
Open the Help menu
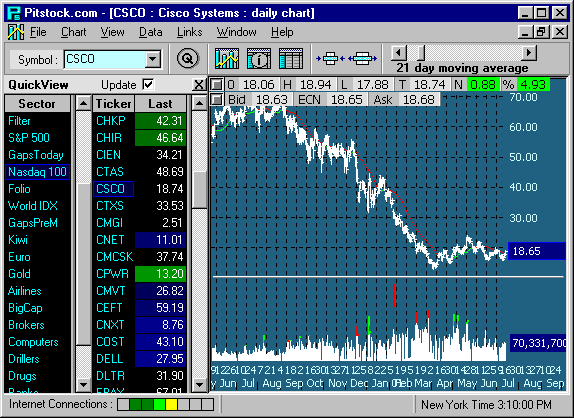282,32
